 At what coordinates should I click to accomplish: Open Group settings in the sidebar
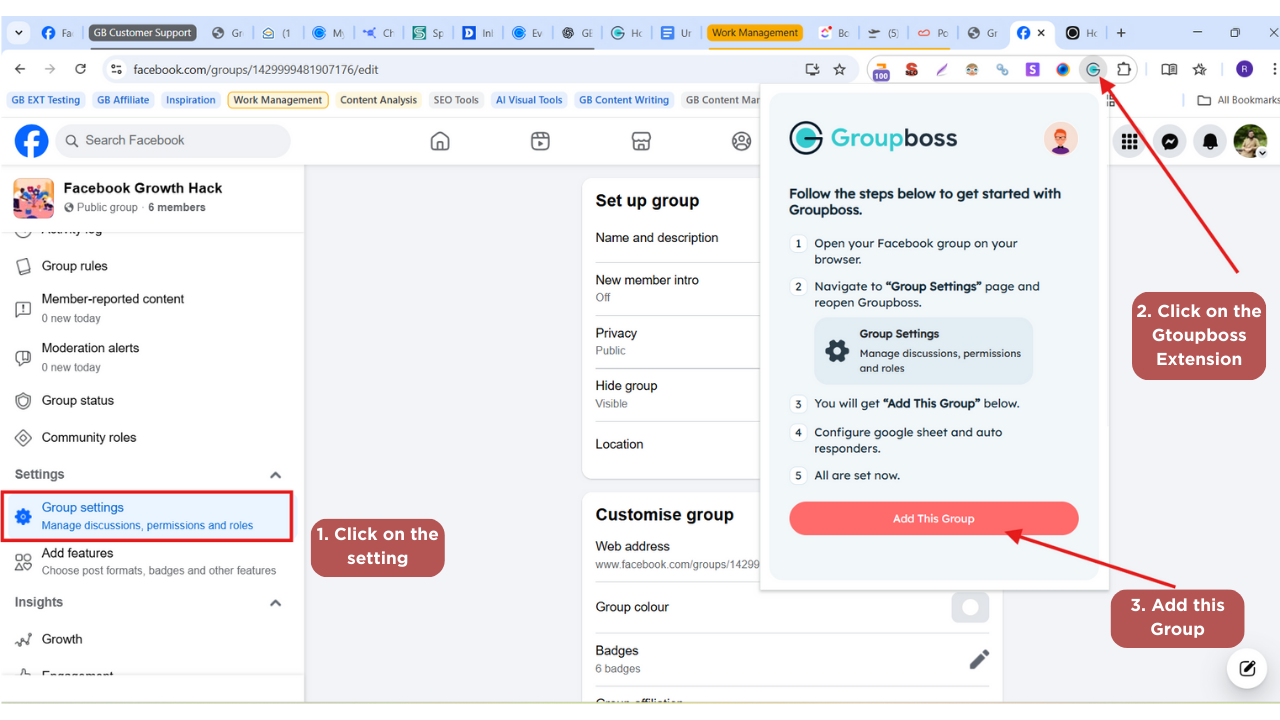tap(147, 516)
